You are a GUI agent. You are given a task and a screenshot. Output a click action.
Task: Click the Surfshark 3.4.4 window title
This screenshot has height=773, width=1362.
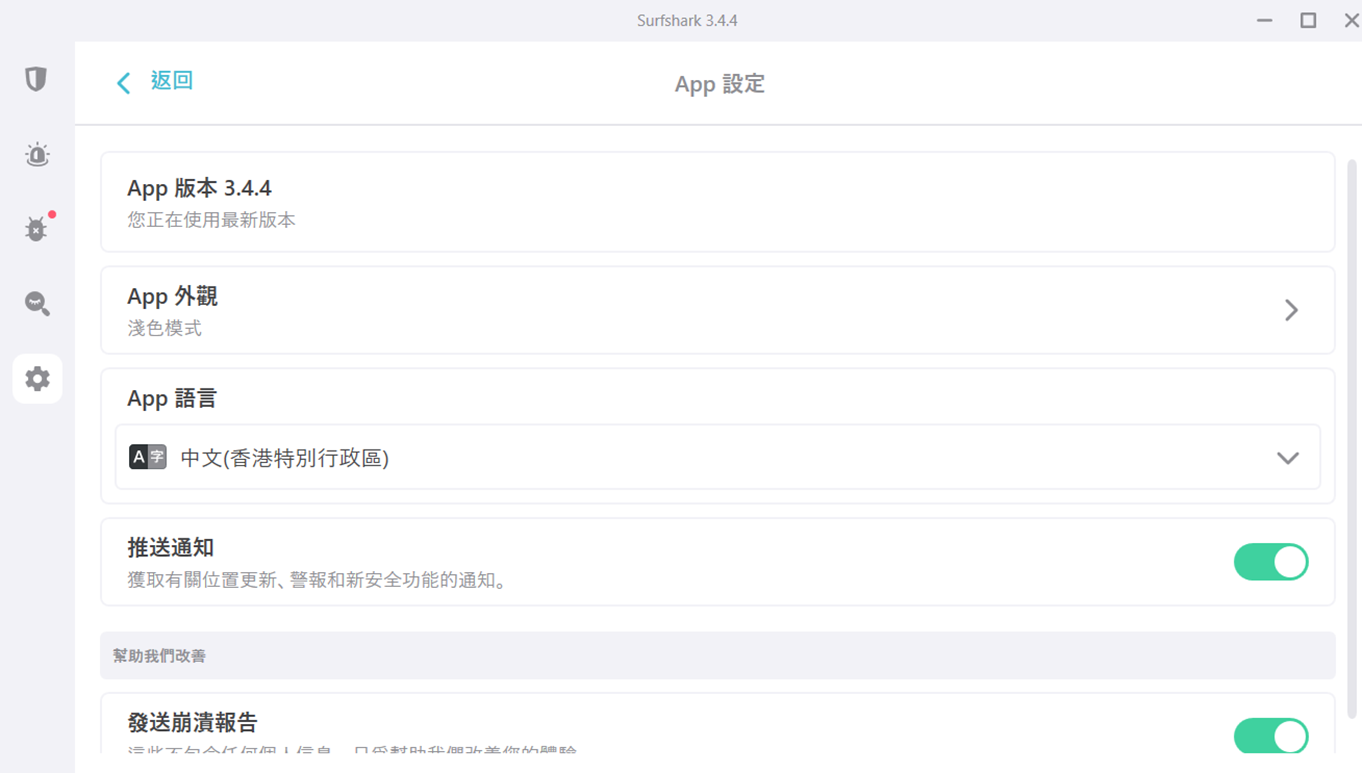687,20
